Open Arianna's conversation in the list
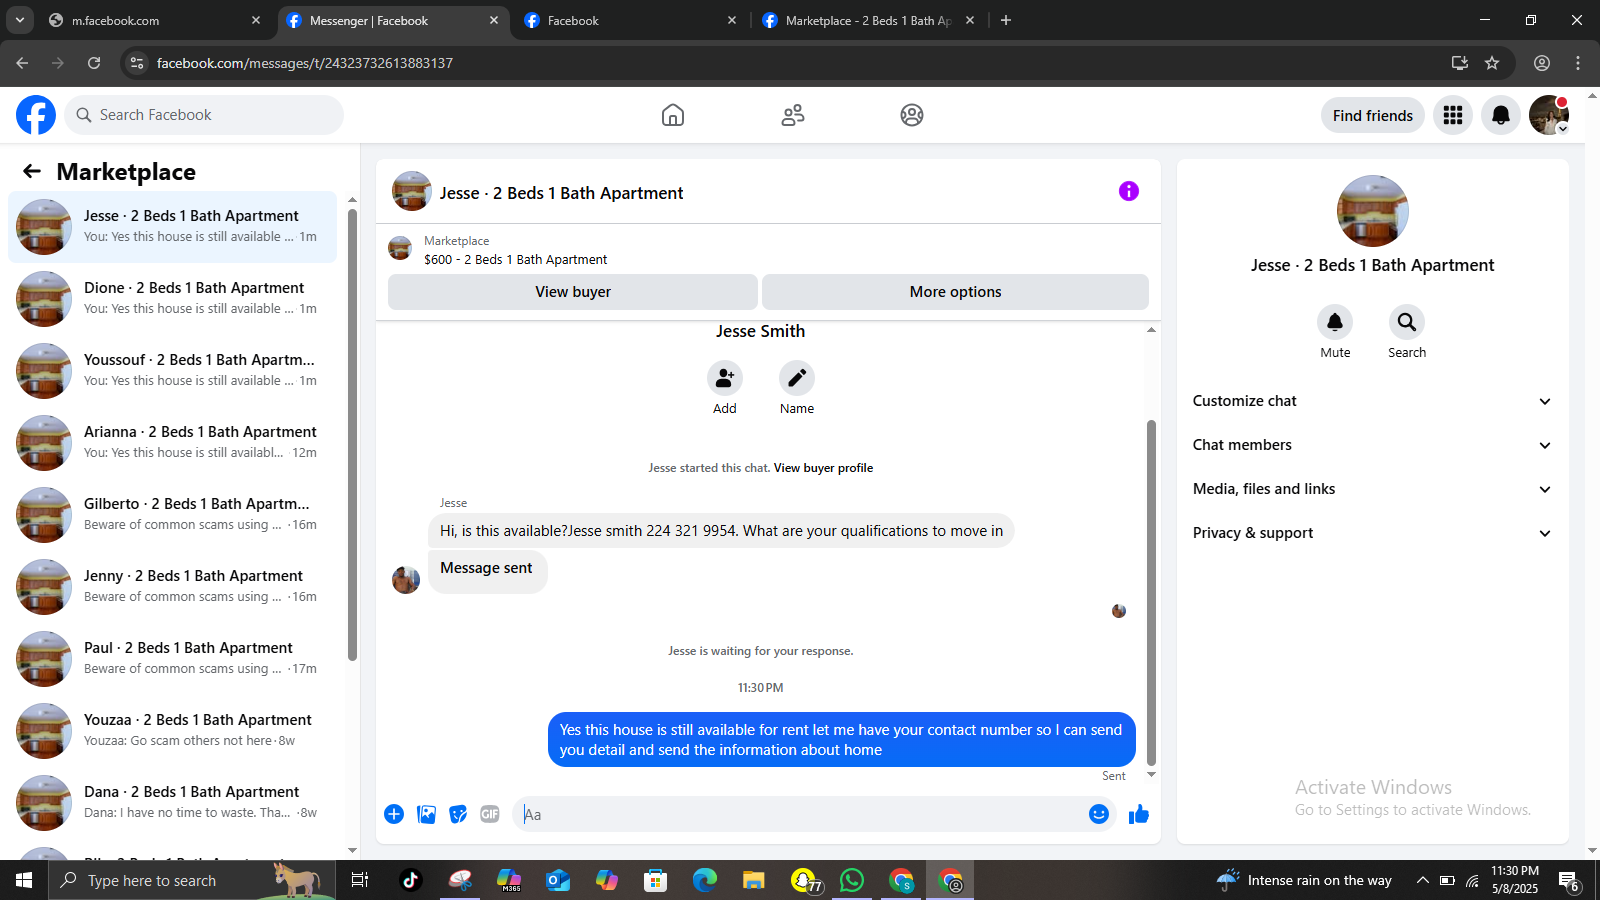This screenshot has height=900, width=1600. click(173, 443)
